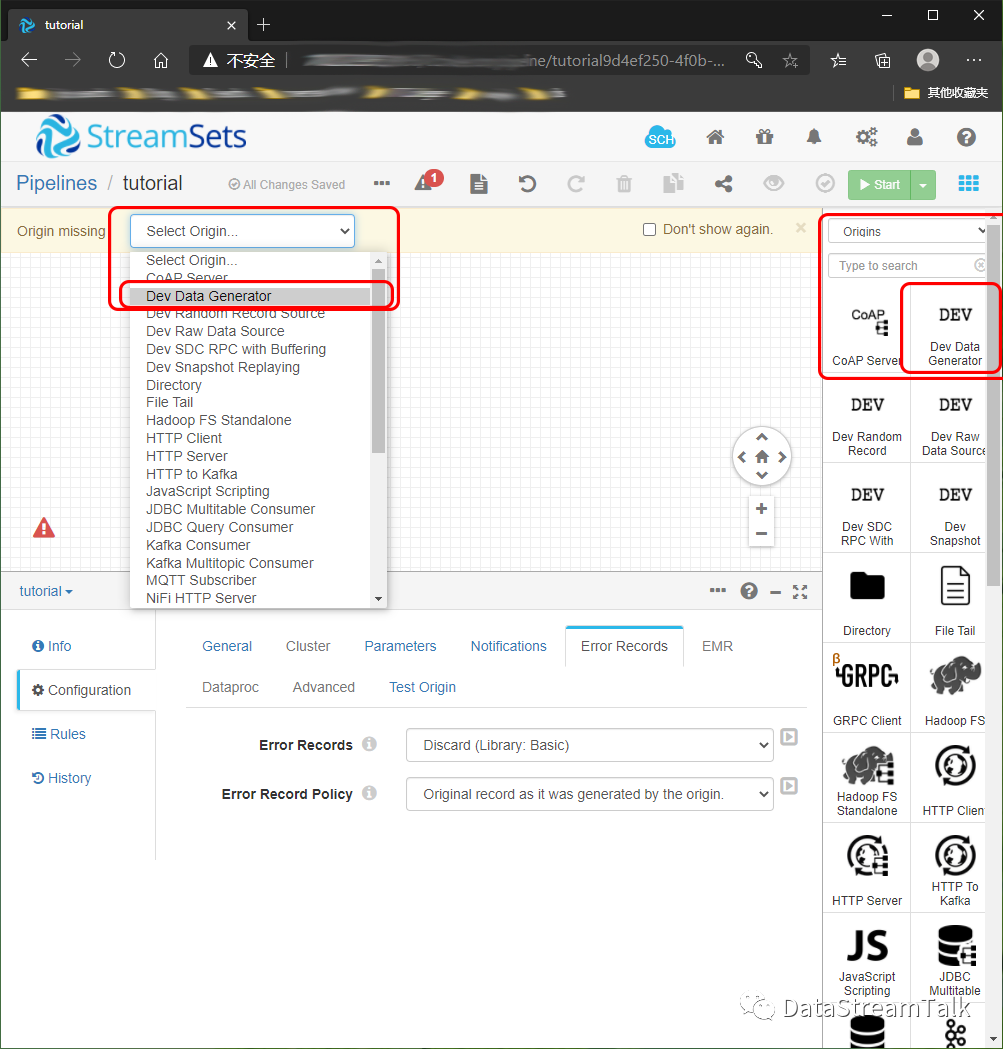This screenshot has width=1003, height=1049.
Task: Click the preview eye icon
Action: pyautogui.click(x=773, y=183)
